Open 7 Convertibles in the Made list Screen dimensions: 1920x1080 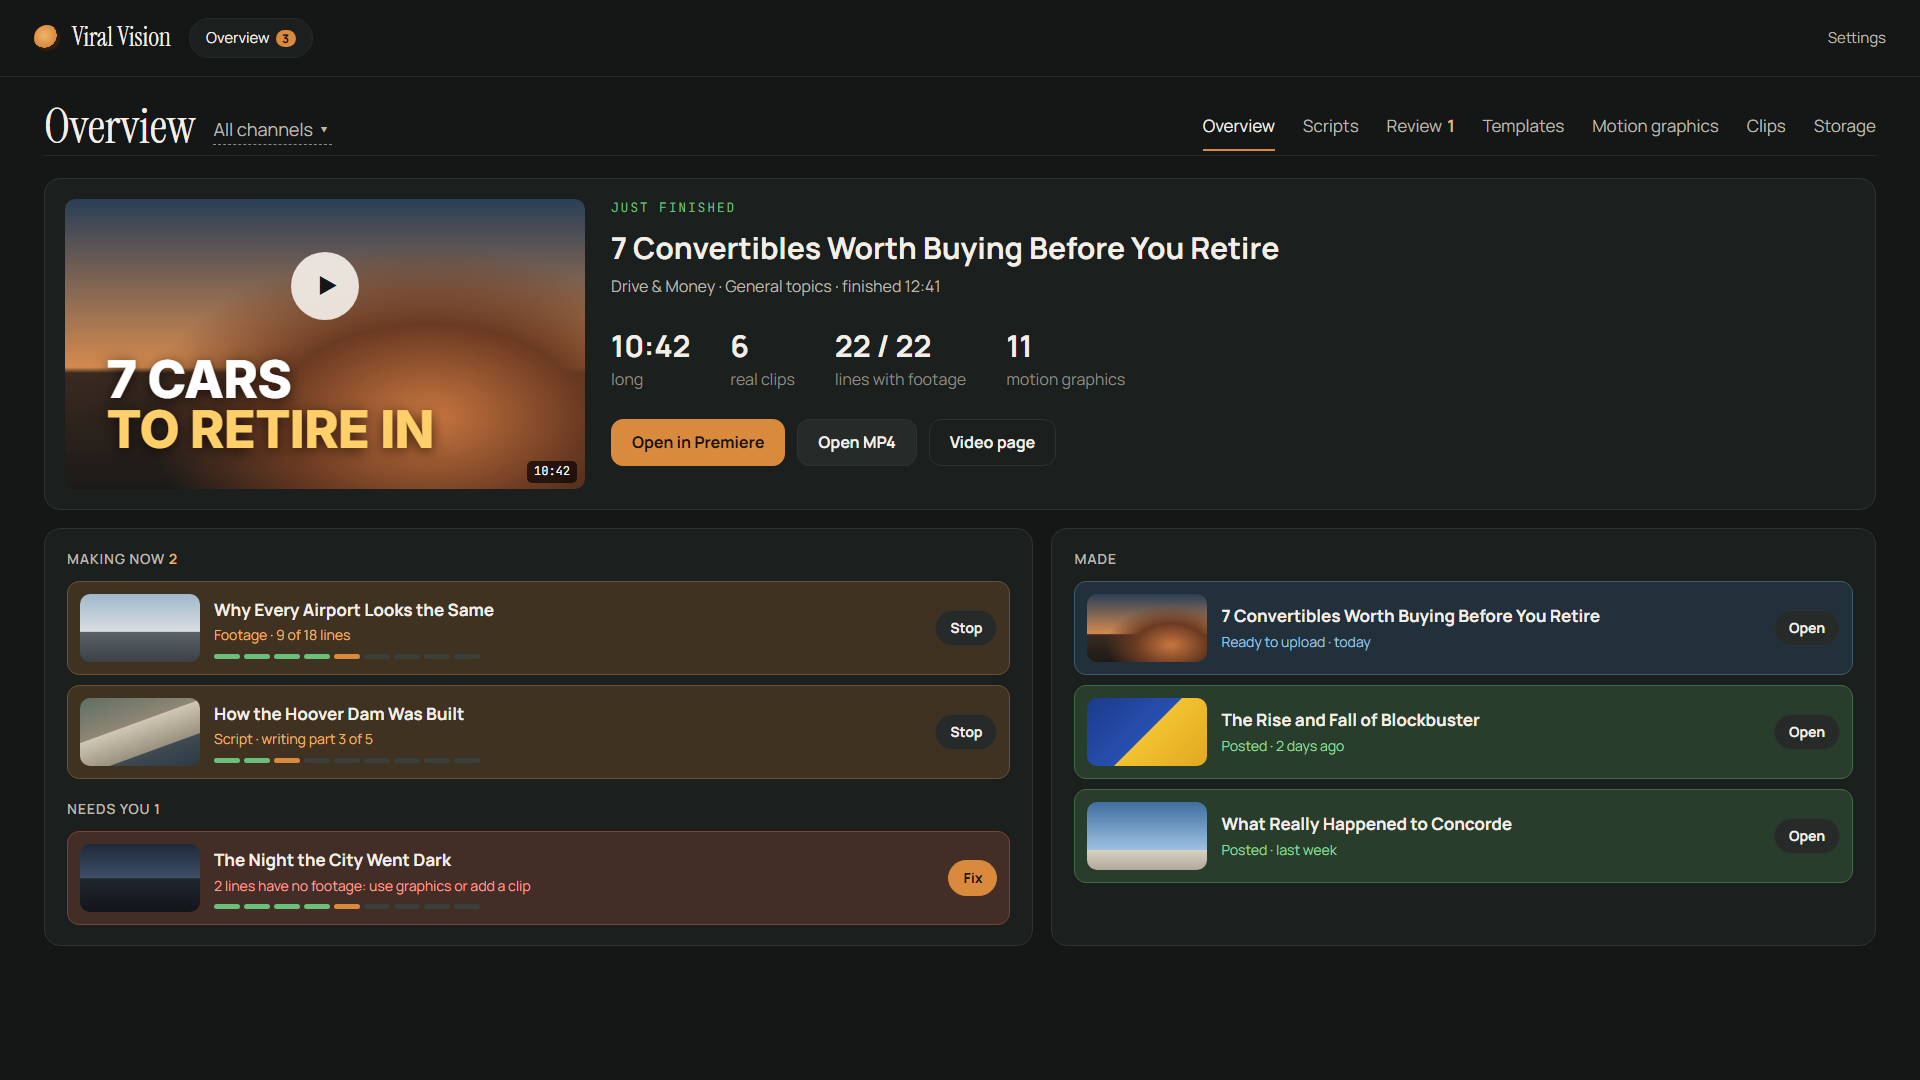tap(1806, 628)
